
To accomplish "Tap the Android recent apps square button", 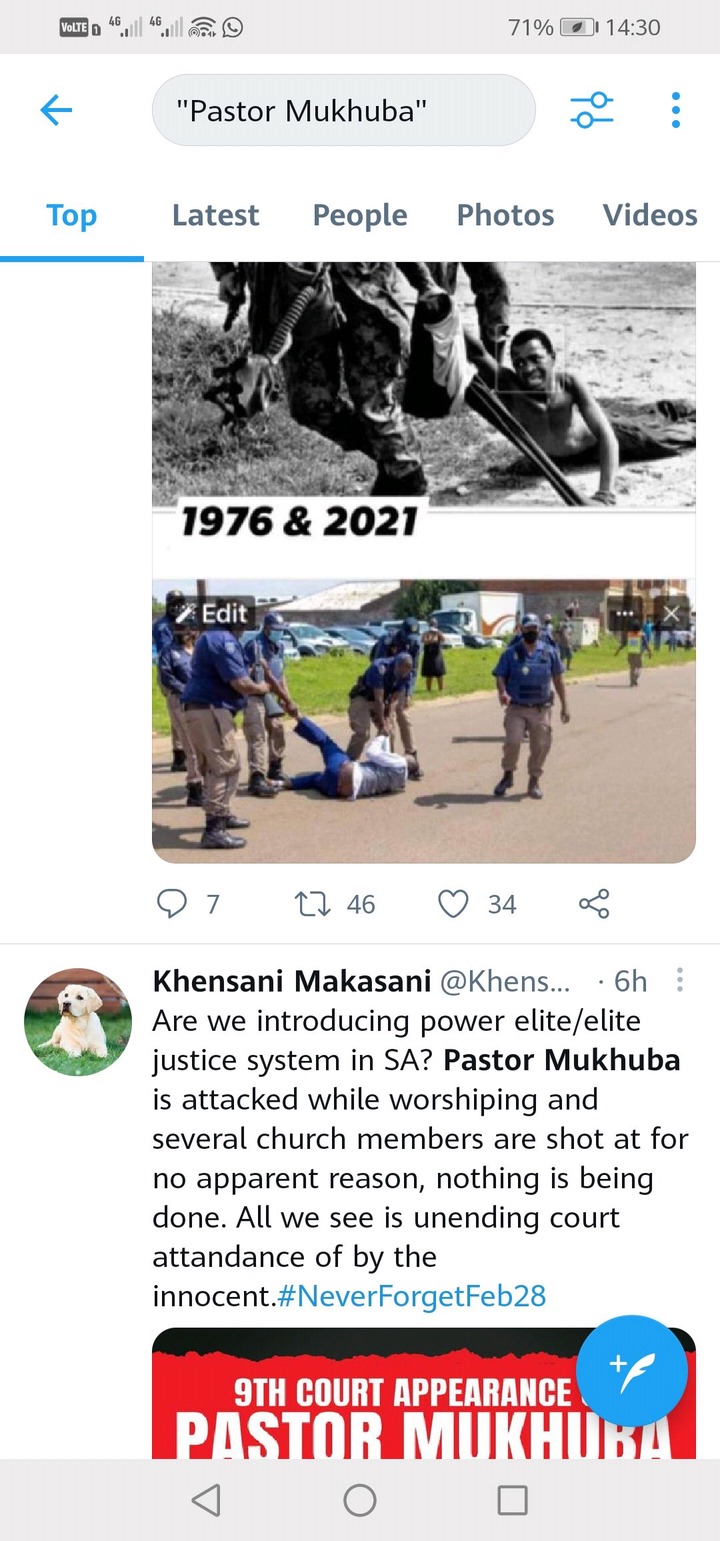I will (x=512, y=1499).
